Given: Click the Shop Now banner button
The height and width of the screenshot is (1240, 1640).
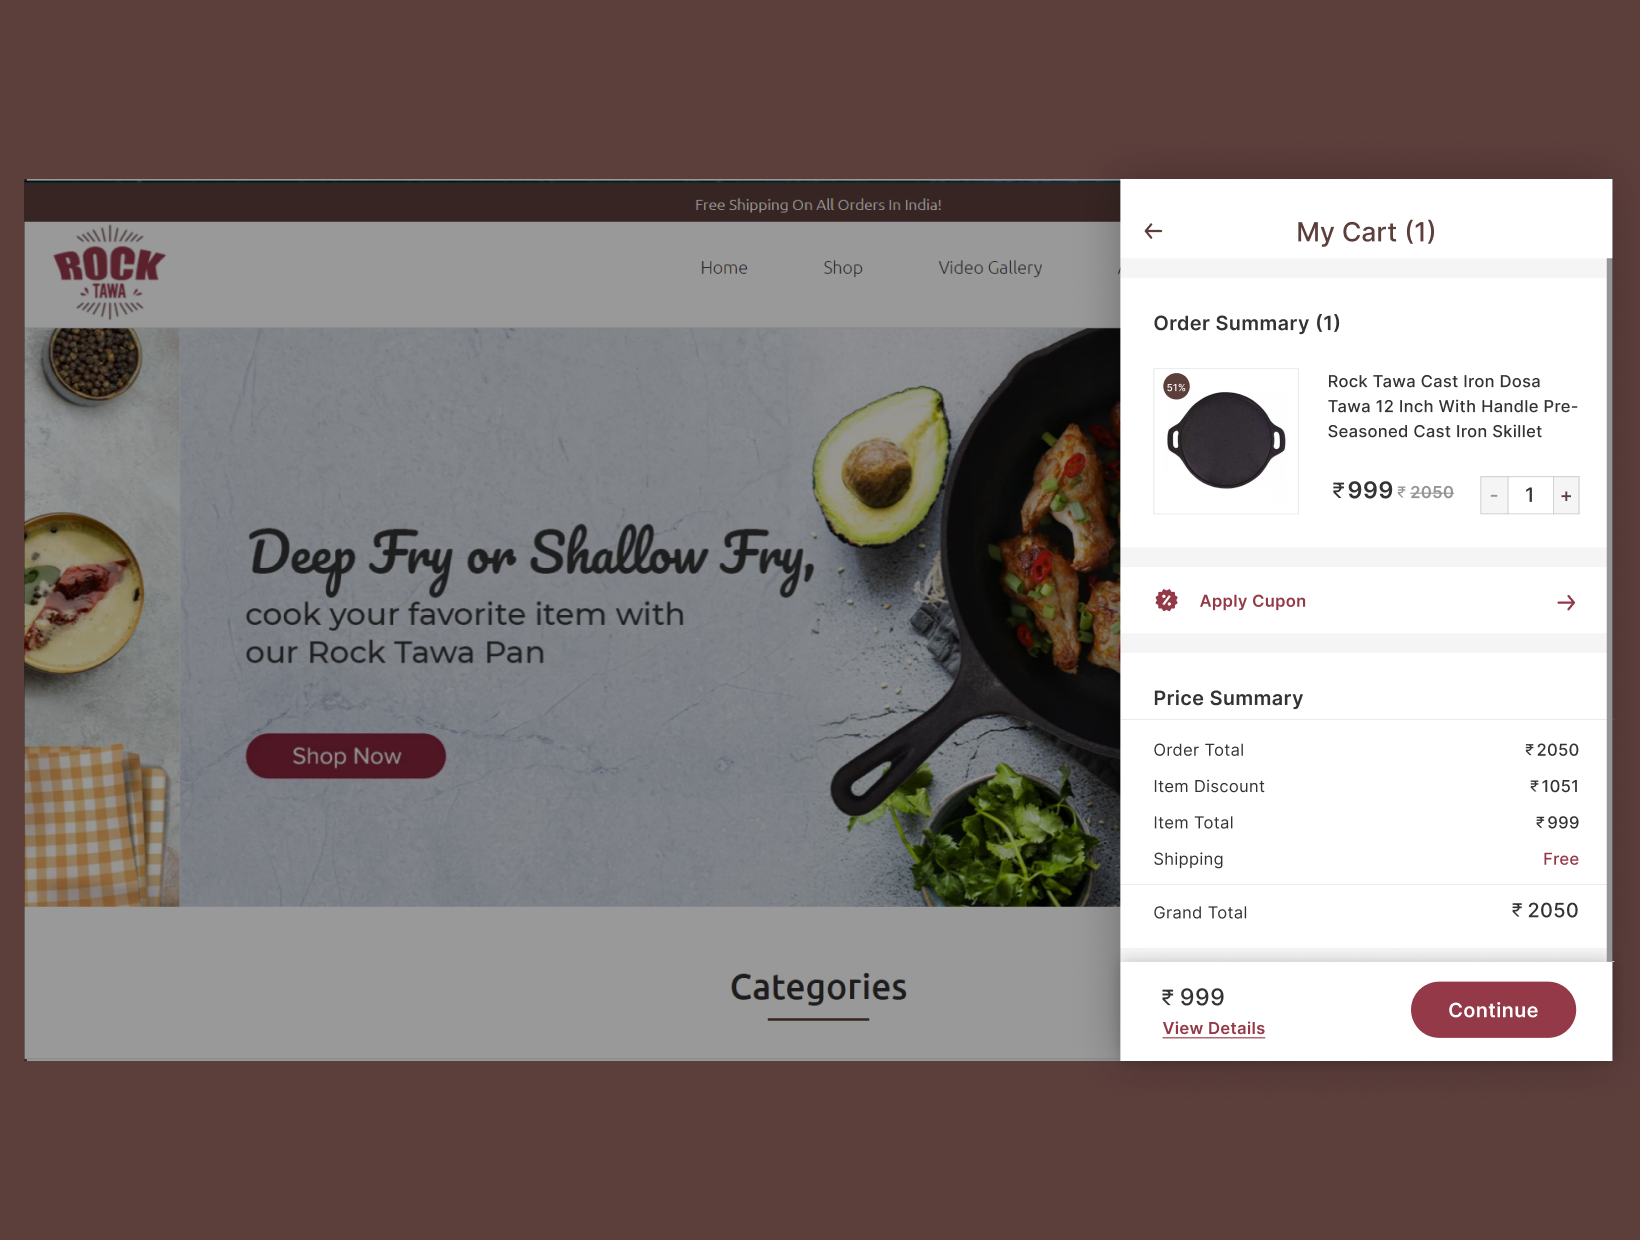Looking at the screenshot, I should [x=346, y=756].
